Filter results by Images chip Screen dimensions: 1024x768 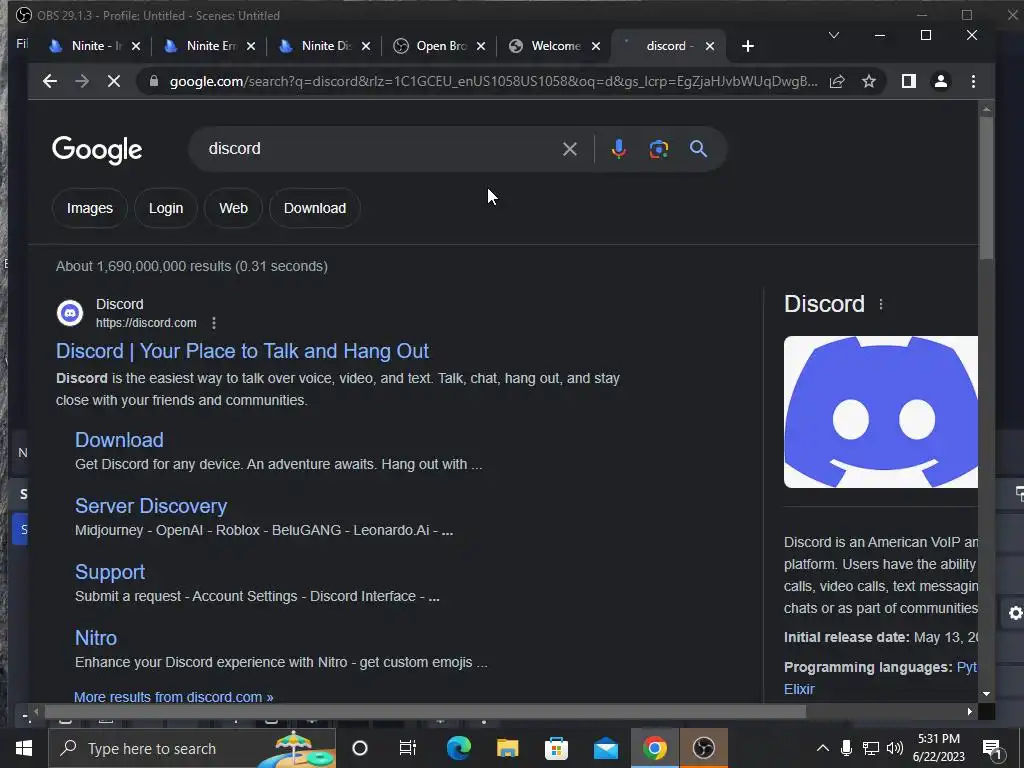click(89, 208)
